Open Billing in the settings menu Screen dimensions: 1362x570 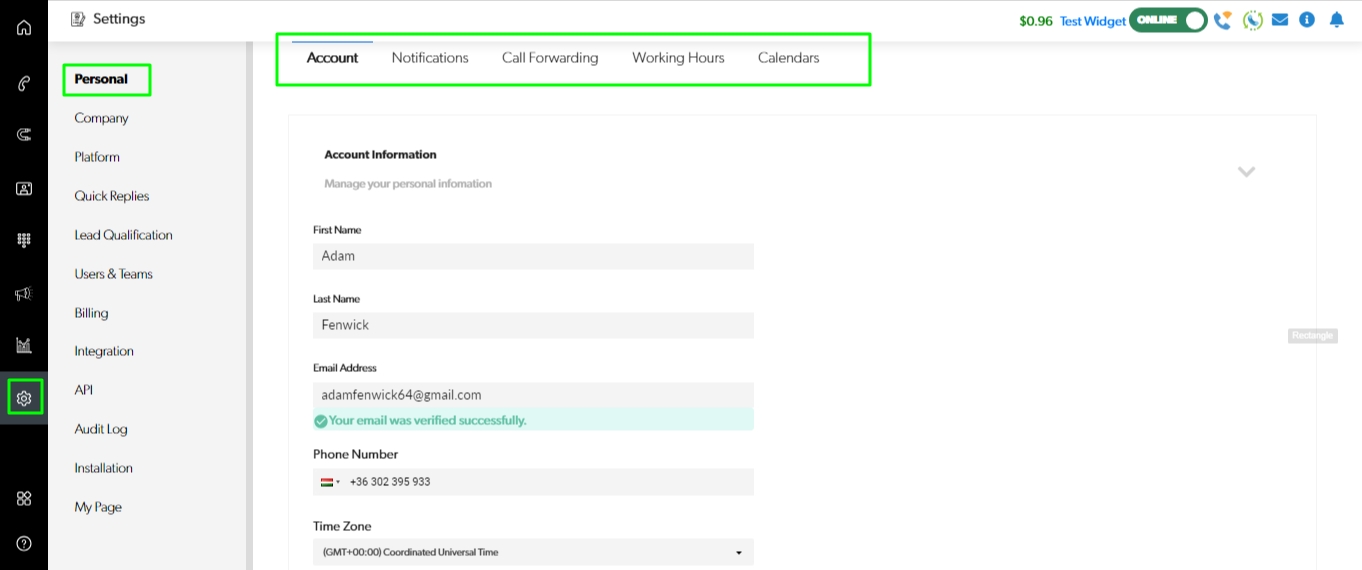pyautogui.click(x=91, y=313)
